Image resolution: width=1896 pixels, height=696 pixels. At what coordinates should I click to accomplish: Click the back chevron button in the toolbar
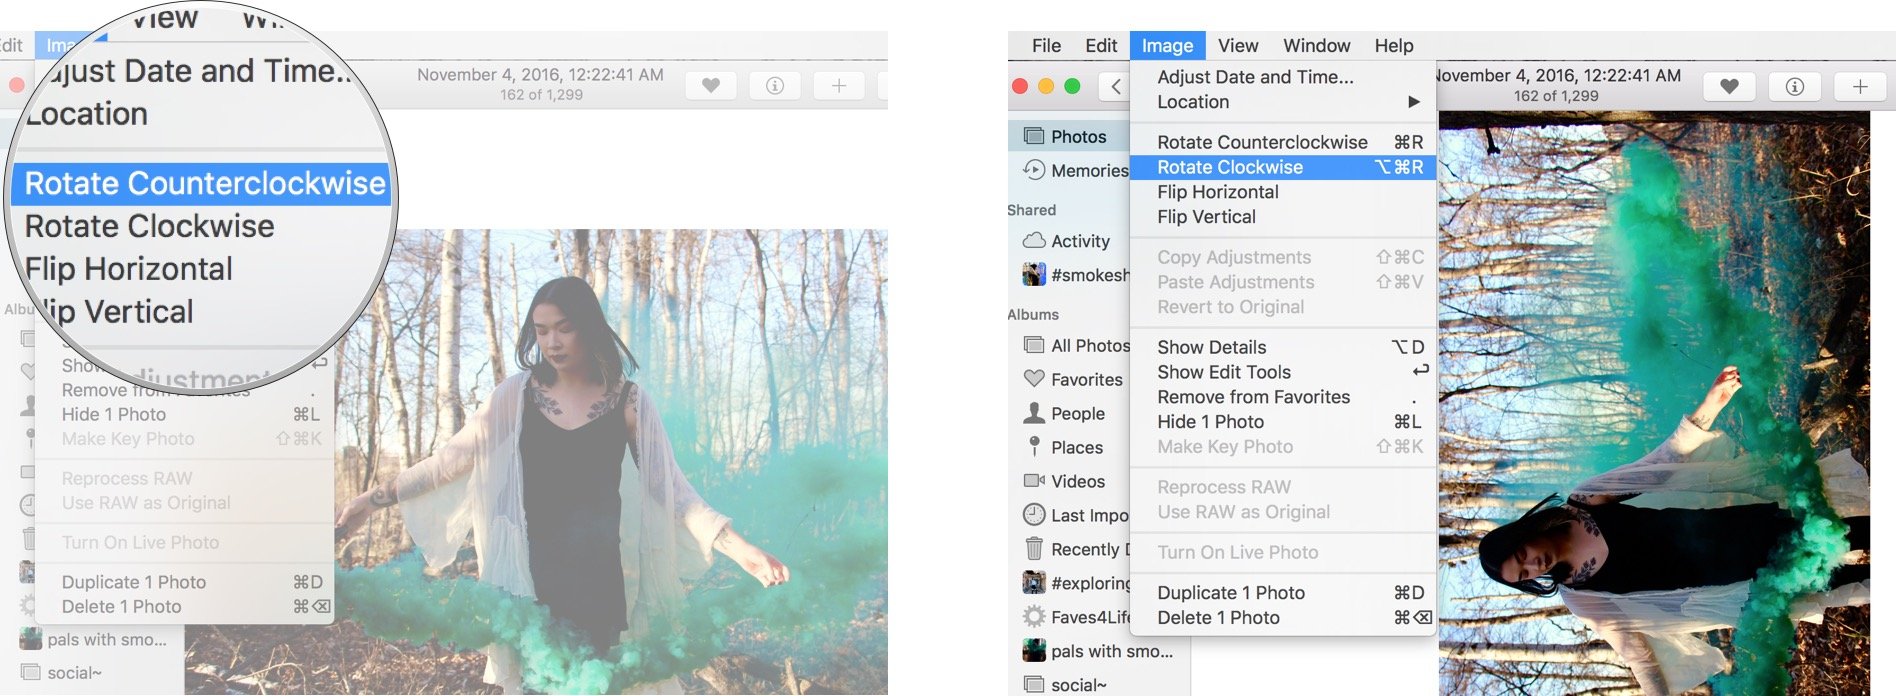click(1115, 87)
